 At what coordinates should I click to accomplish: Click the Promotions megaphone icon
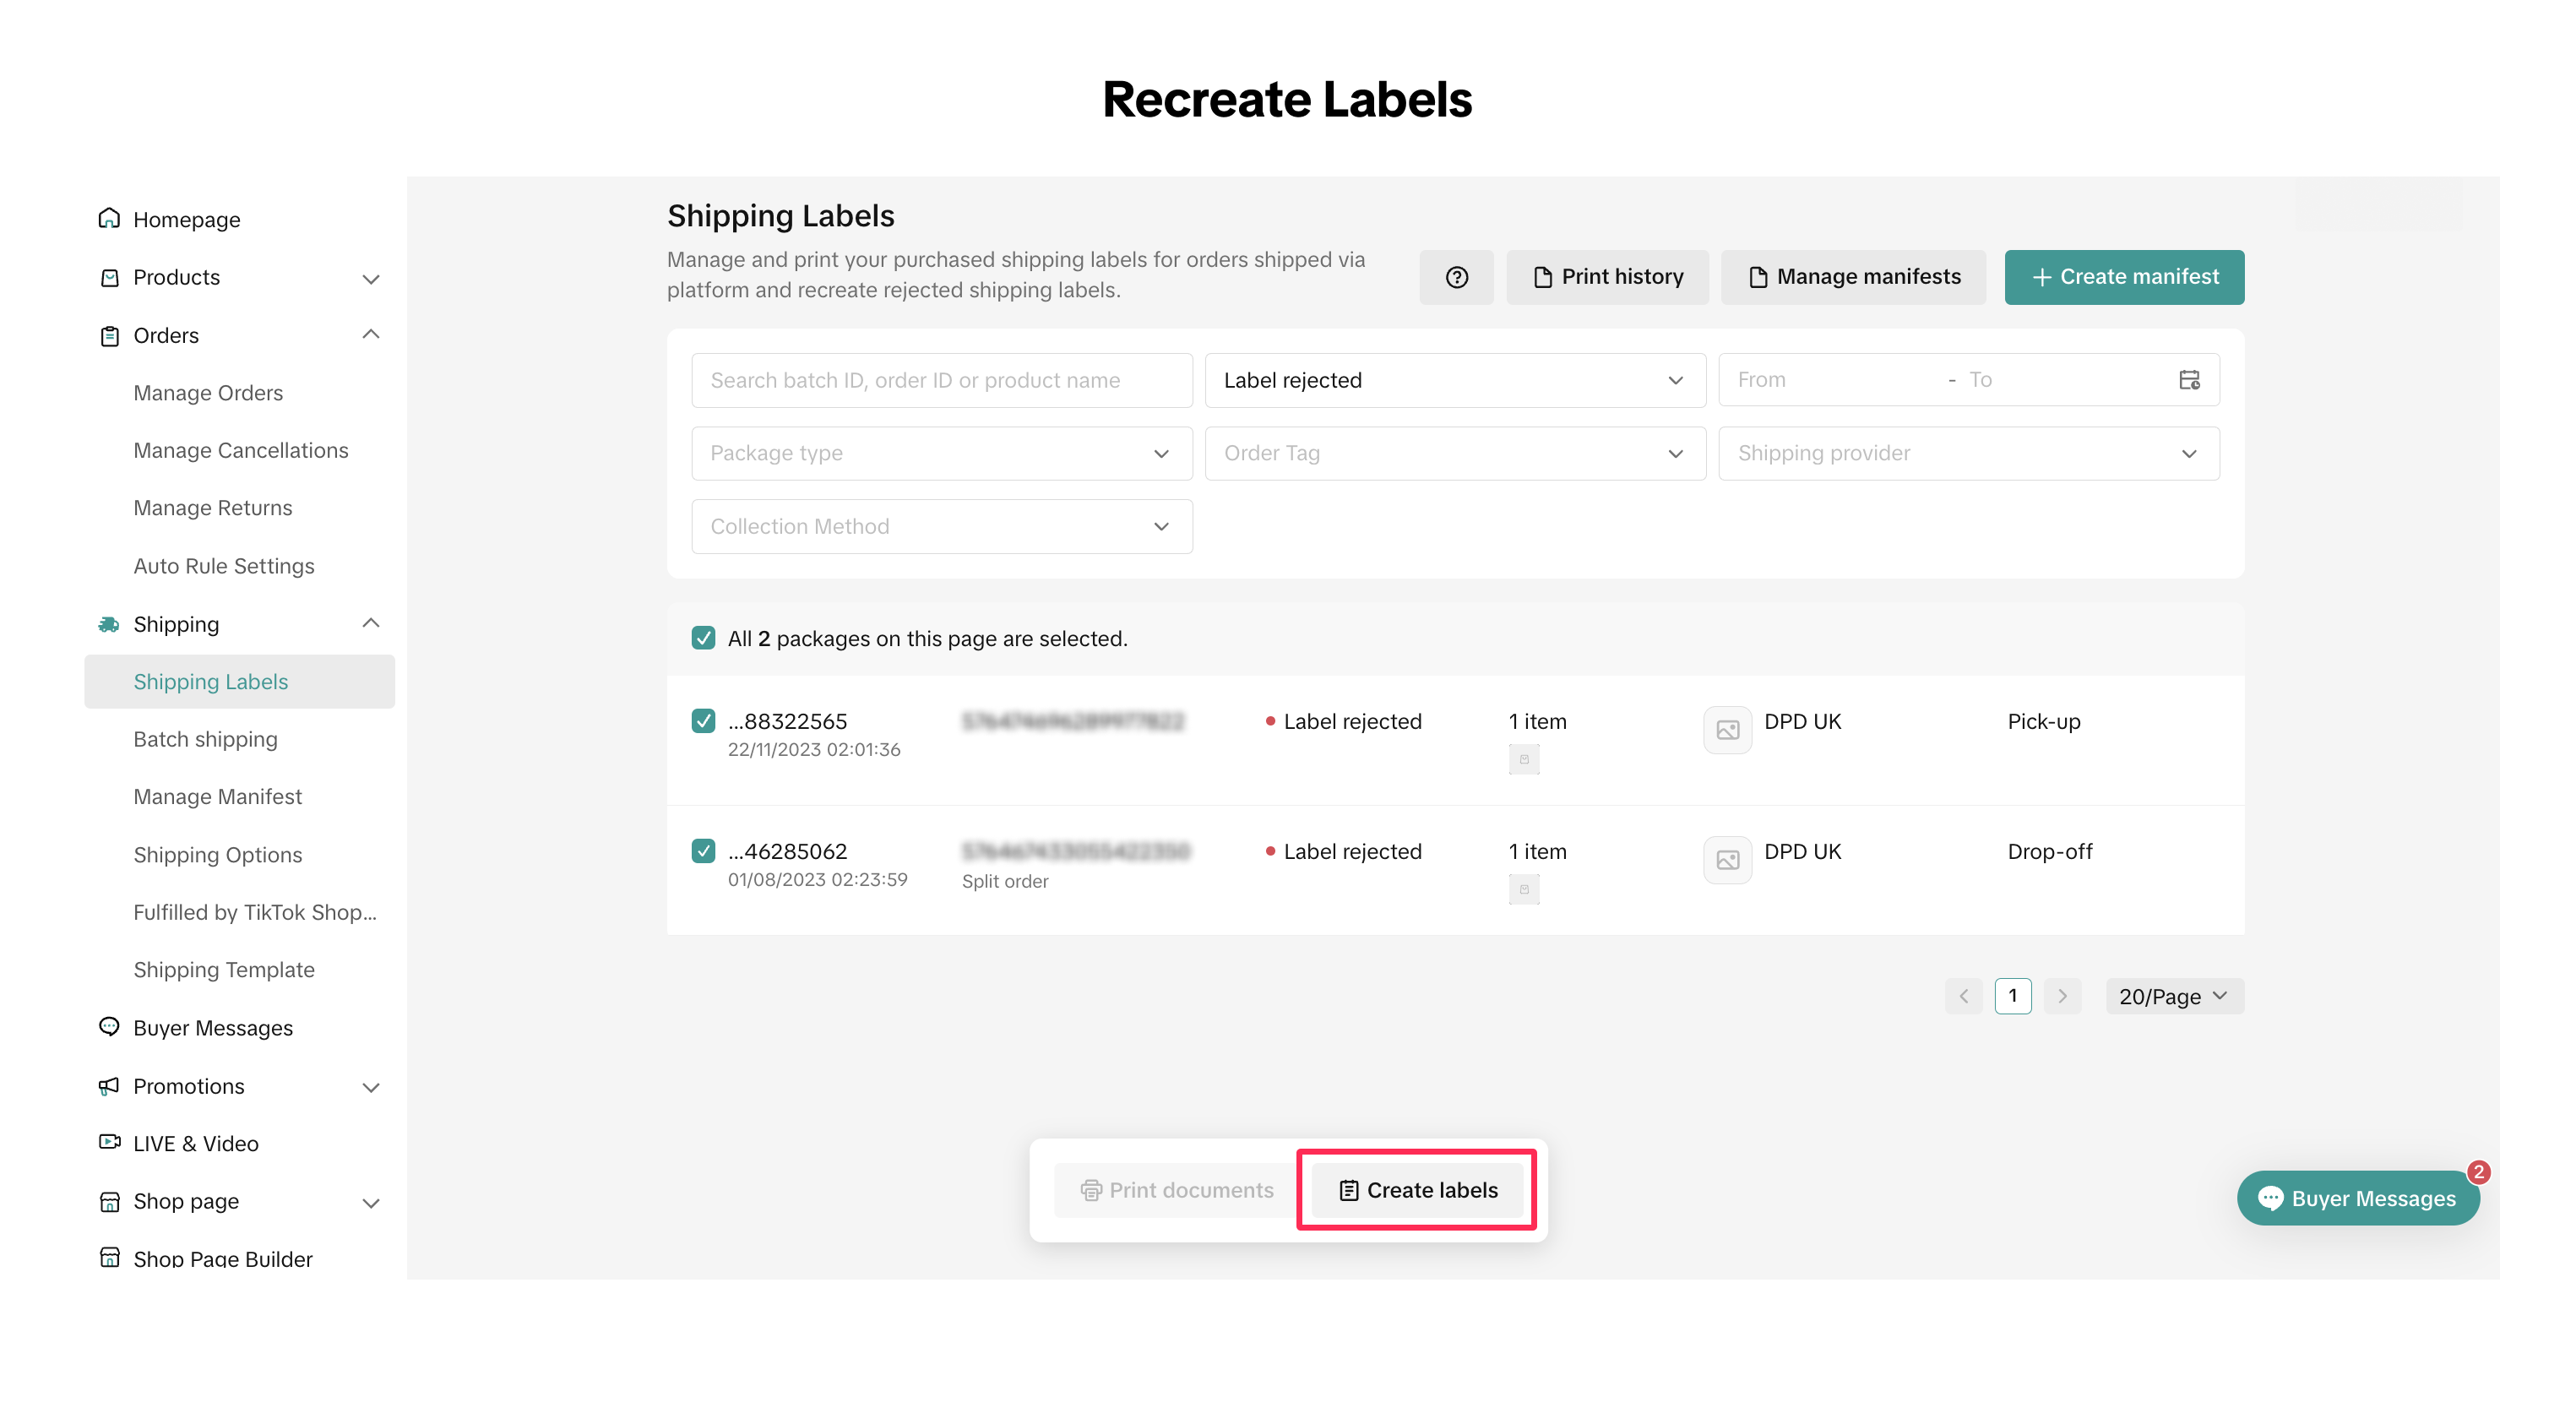[x=109, y=1085]
